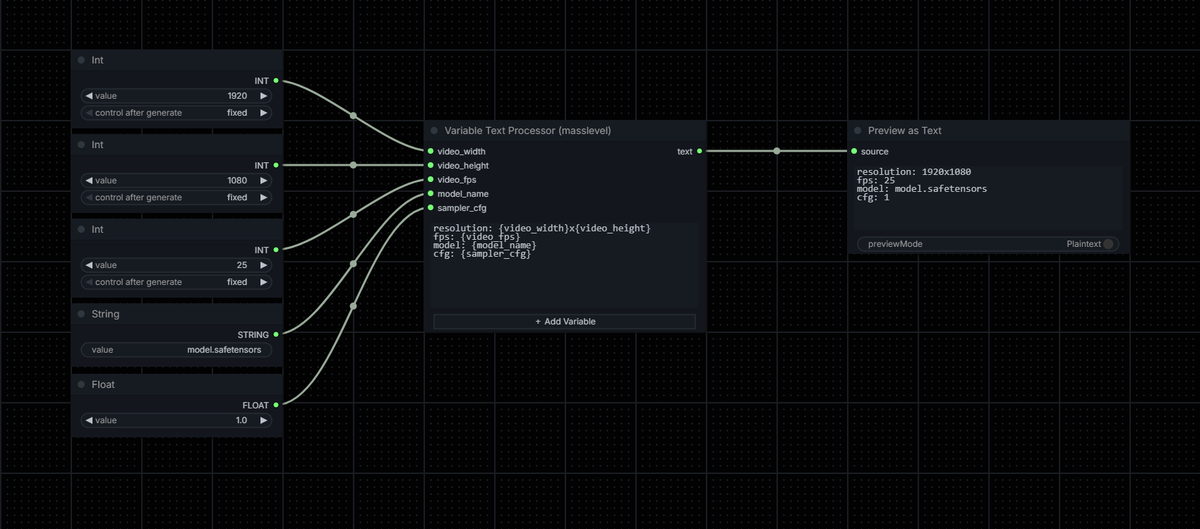1200x529 pixels.
Task: Increase the 1080 value with right arrow
Action: [x=264, y=181]
